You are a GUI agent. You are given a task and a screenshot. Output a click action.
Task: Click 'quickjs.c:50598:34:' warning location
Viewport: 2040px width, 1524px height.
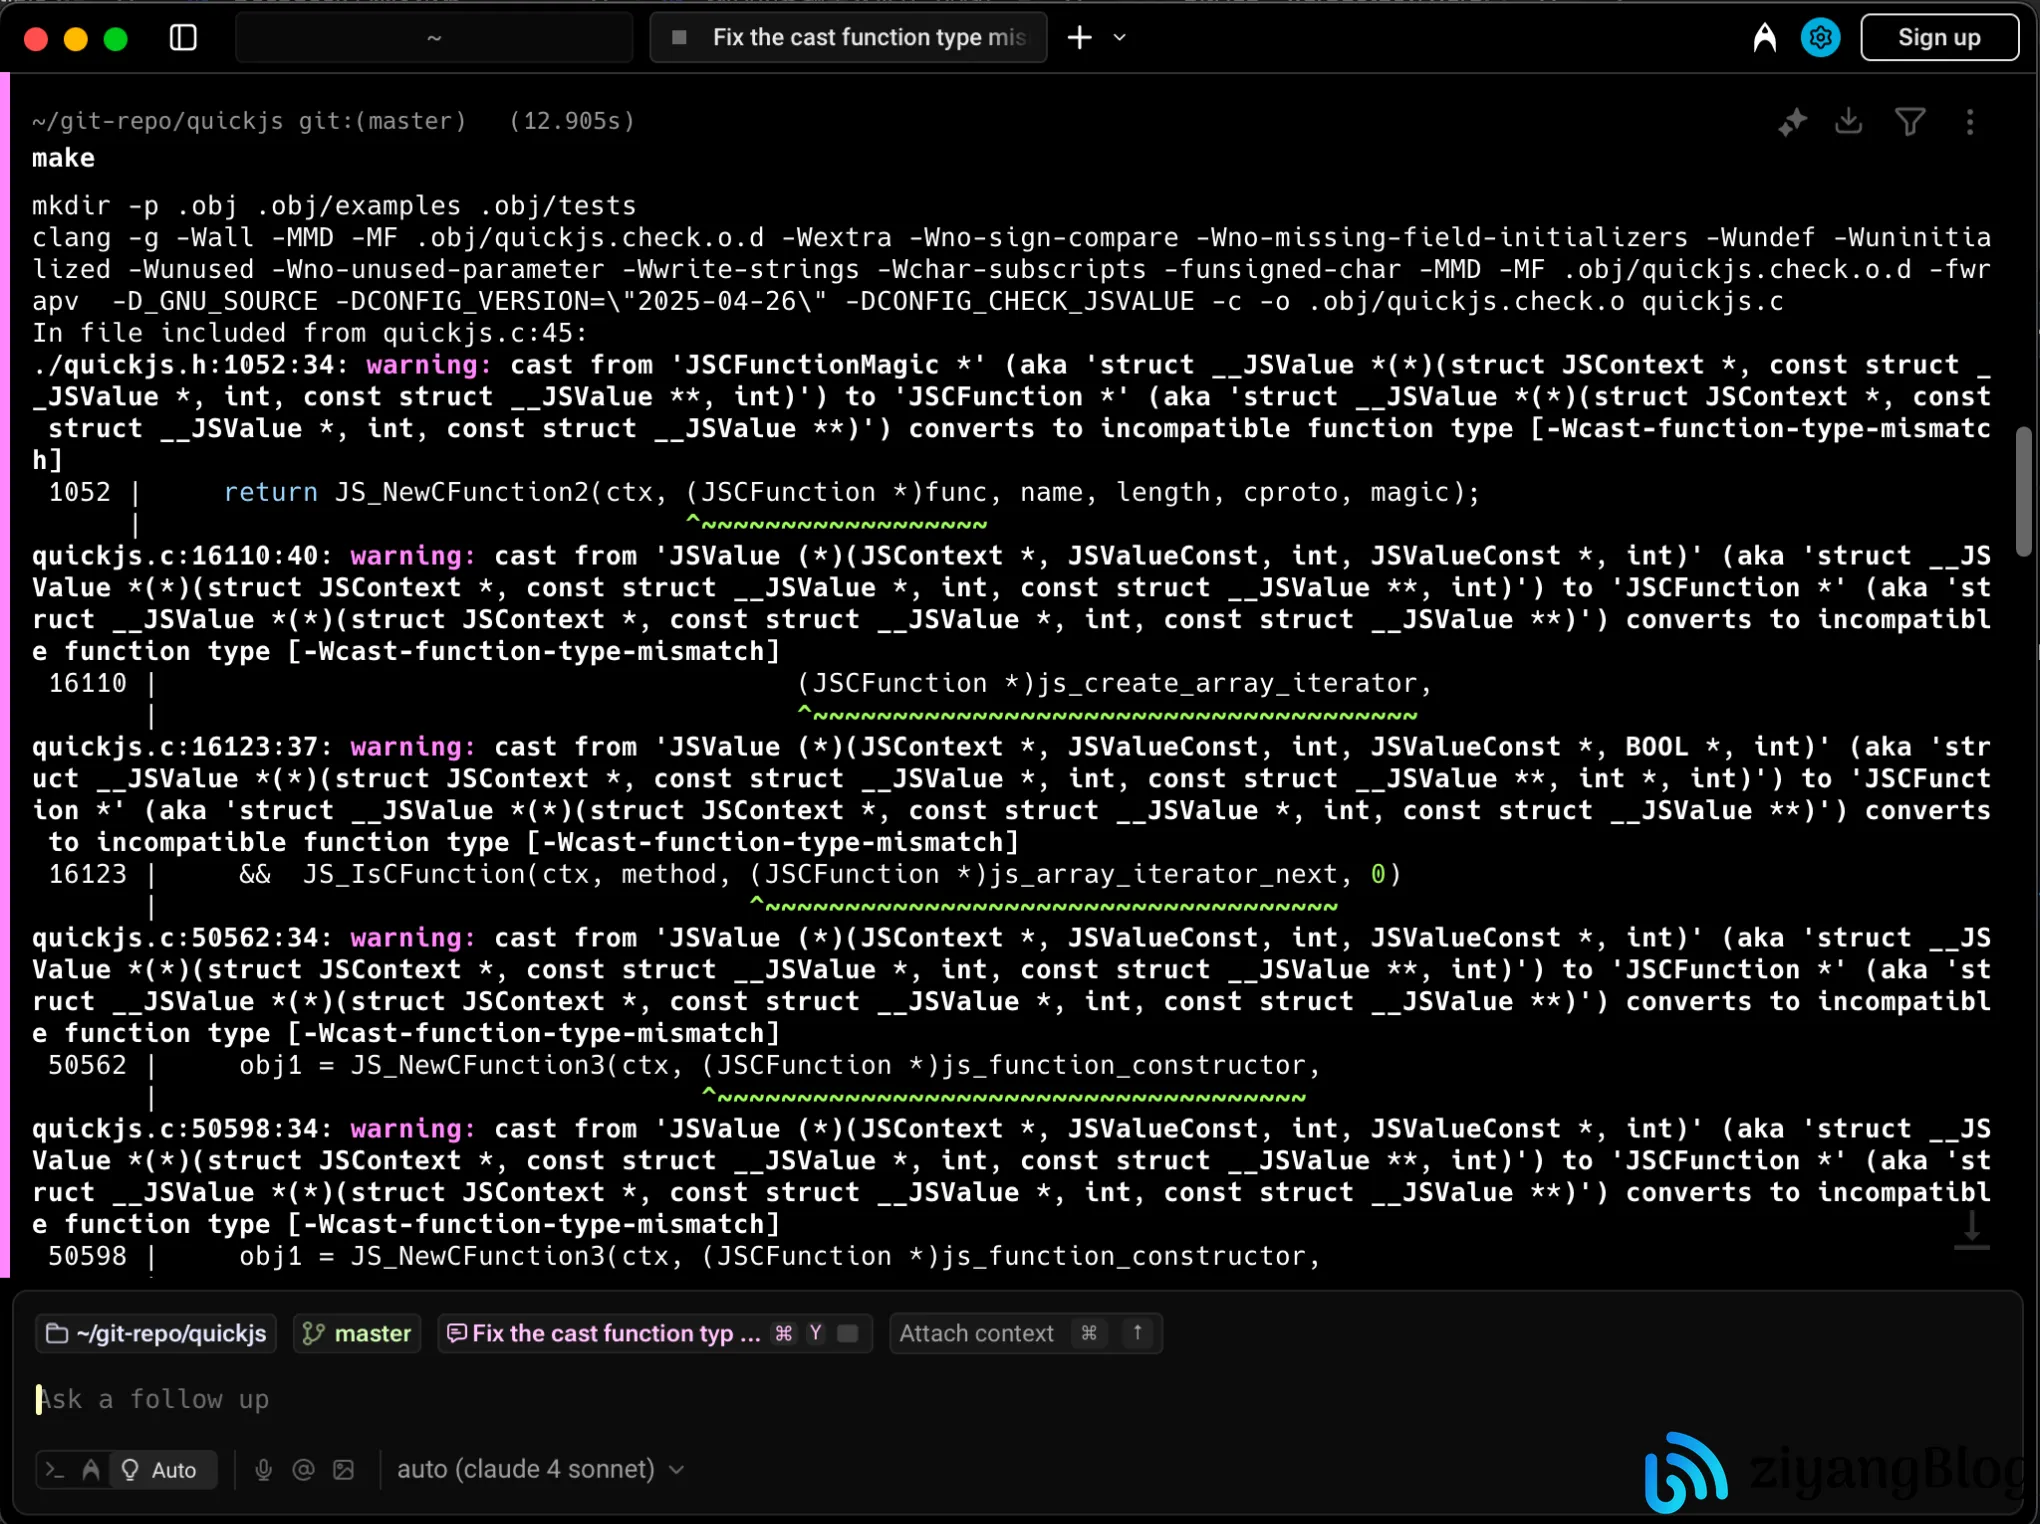click(183, 1129)
